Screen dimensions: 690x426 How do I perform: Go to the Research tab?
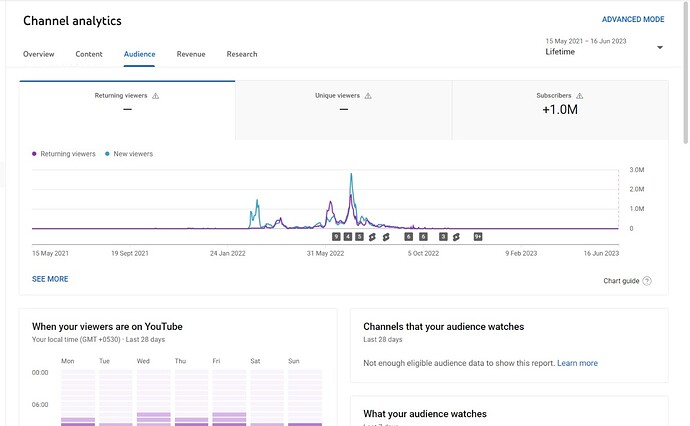pos(242,54)
